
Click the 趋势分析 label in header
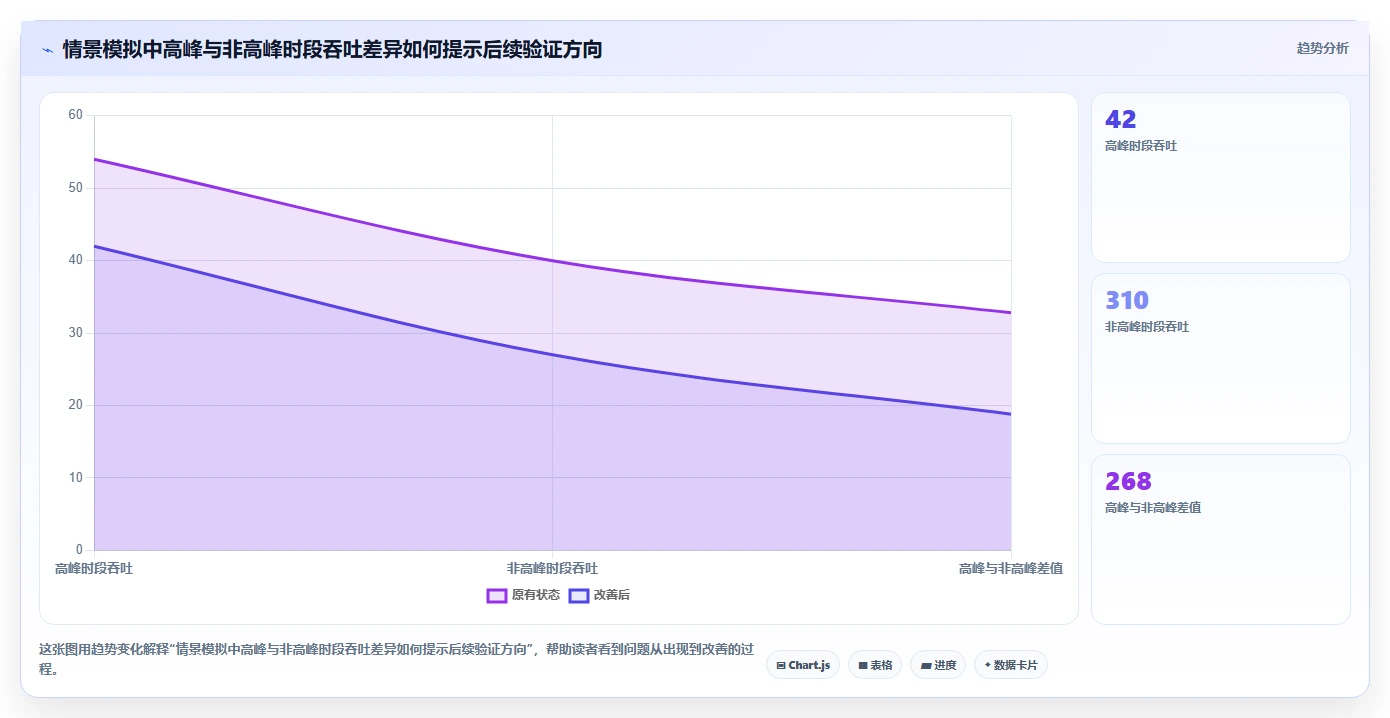pos(1322,48)
